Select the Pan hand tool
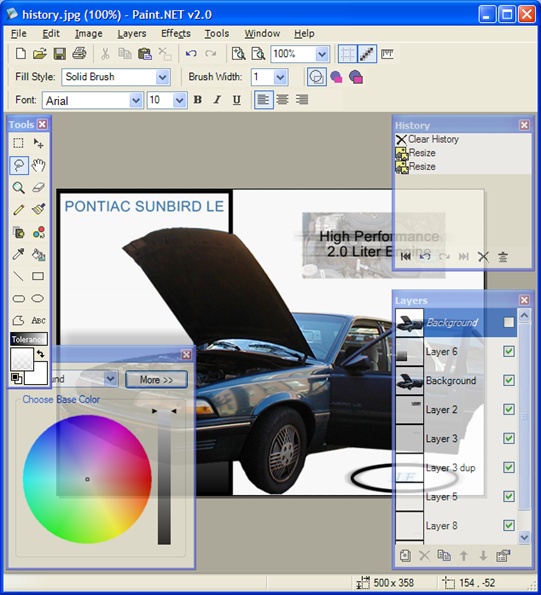This screenshot has width=541, height=595. (38, 165)
